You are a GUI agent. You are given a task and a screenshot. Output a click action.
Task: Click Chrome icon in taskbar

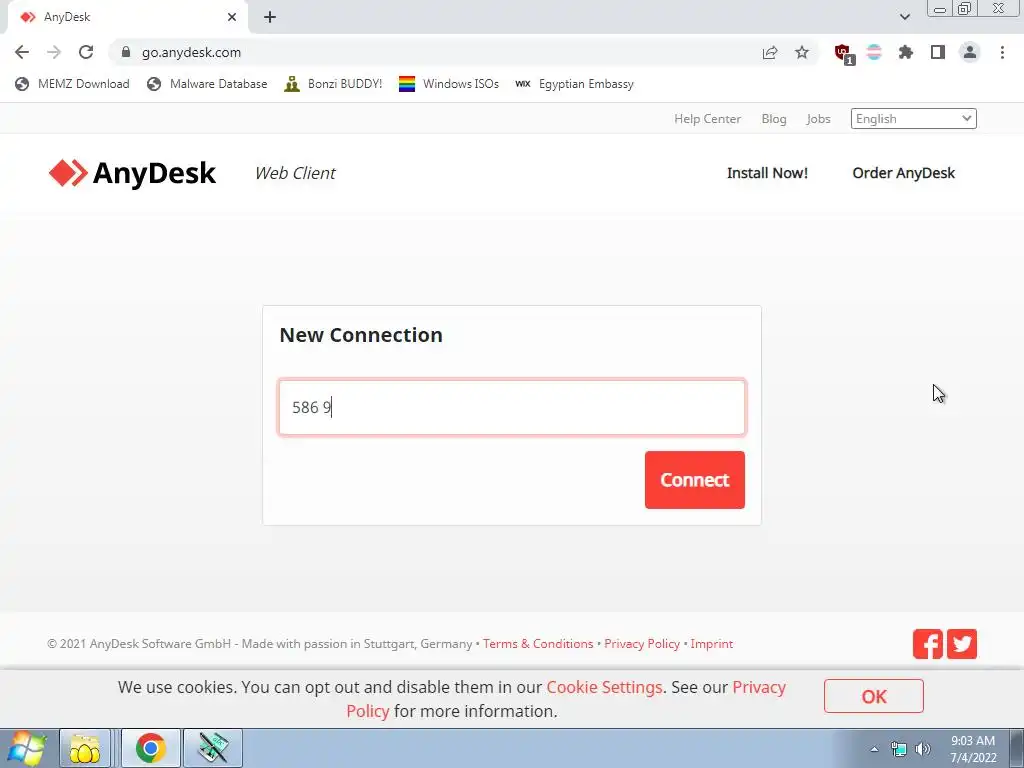pyautogui.click(x=151, y=748)
